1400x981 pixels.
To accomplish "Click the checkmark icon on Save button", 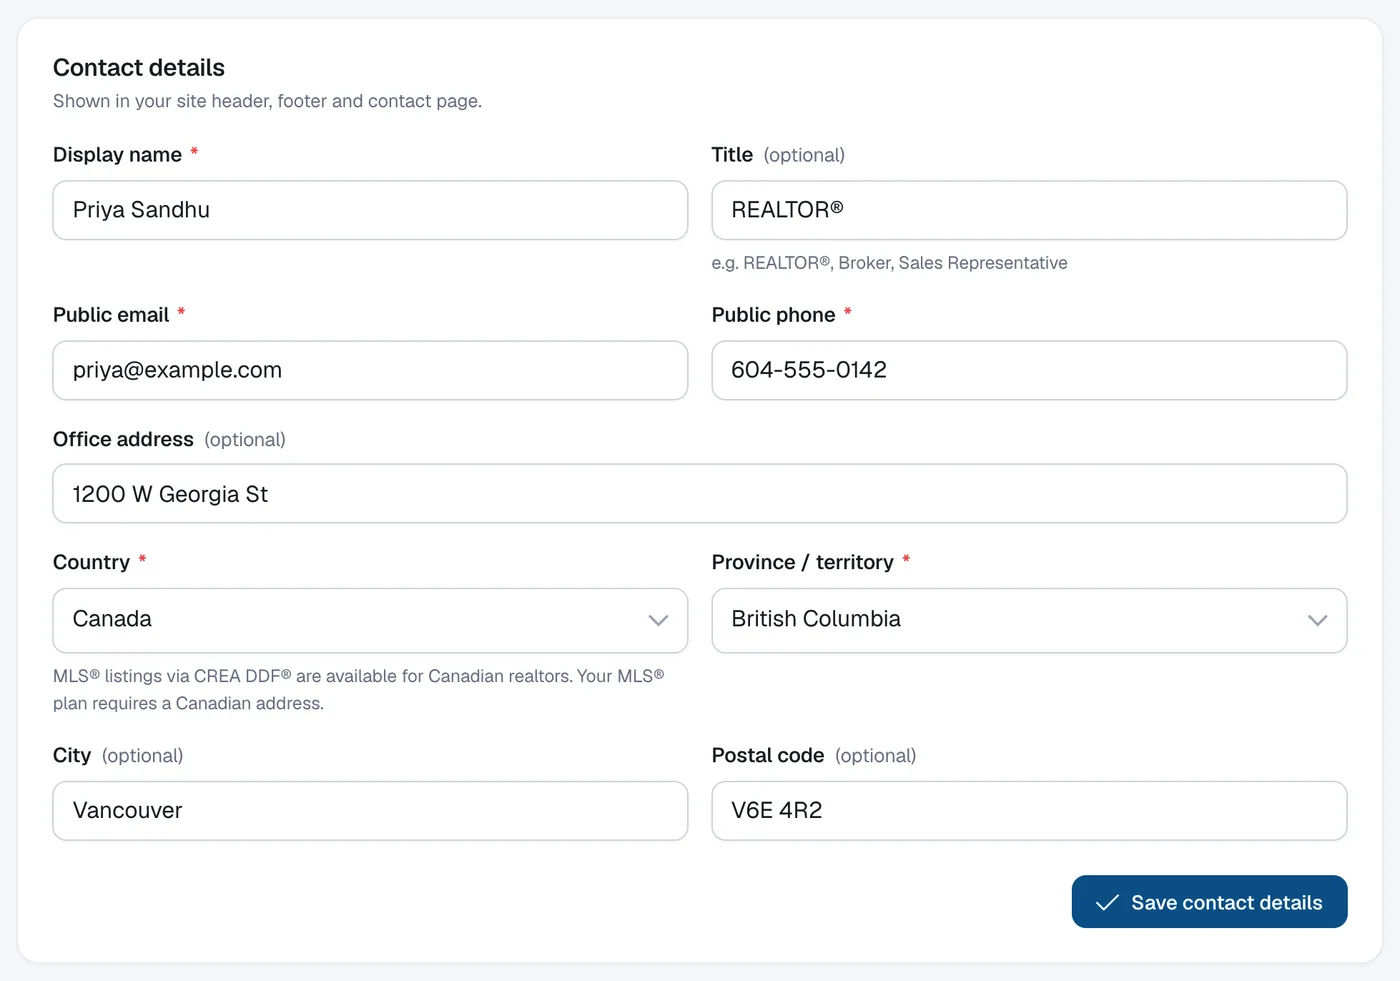I will point(1107,903).
